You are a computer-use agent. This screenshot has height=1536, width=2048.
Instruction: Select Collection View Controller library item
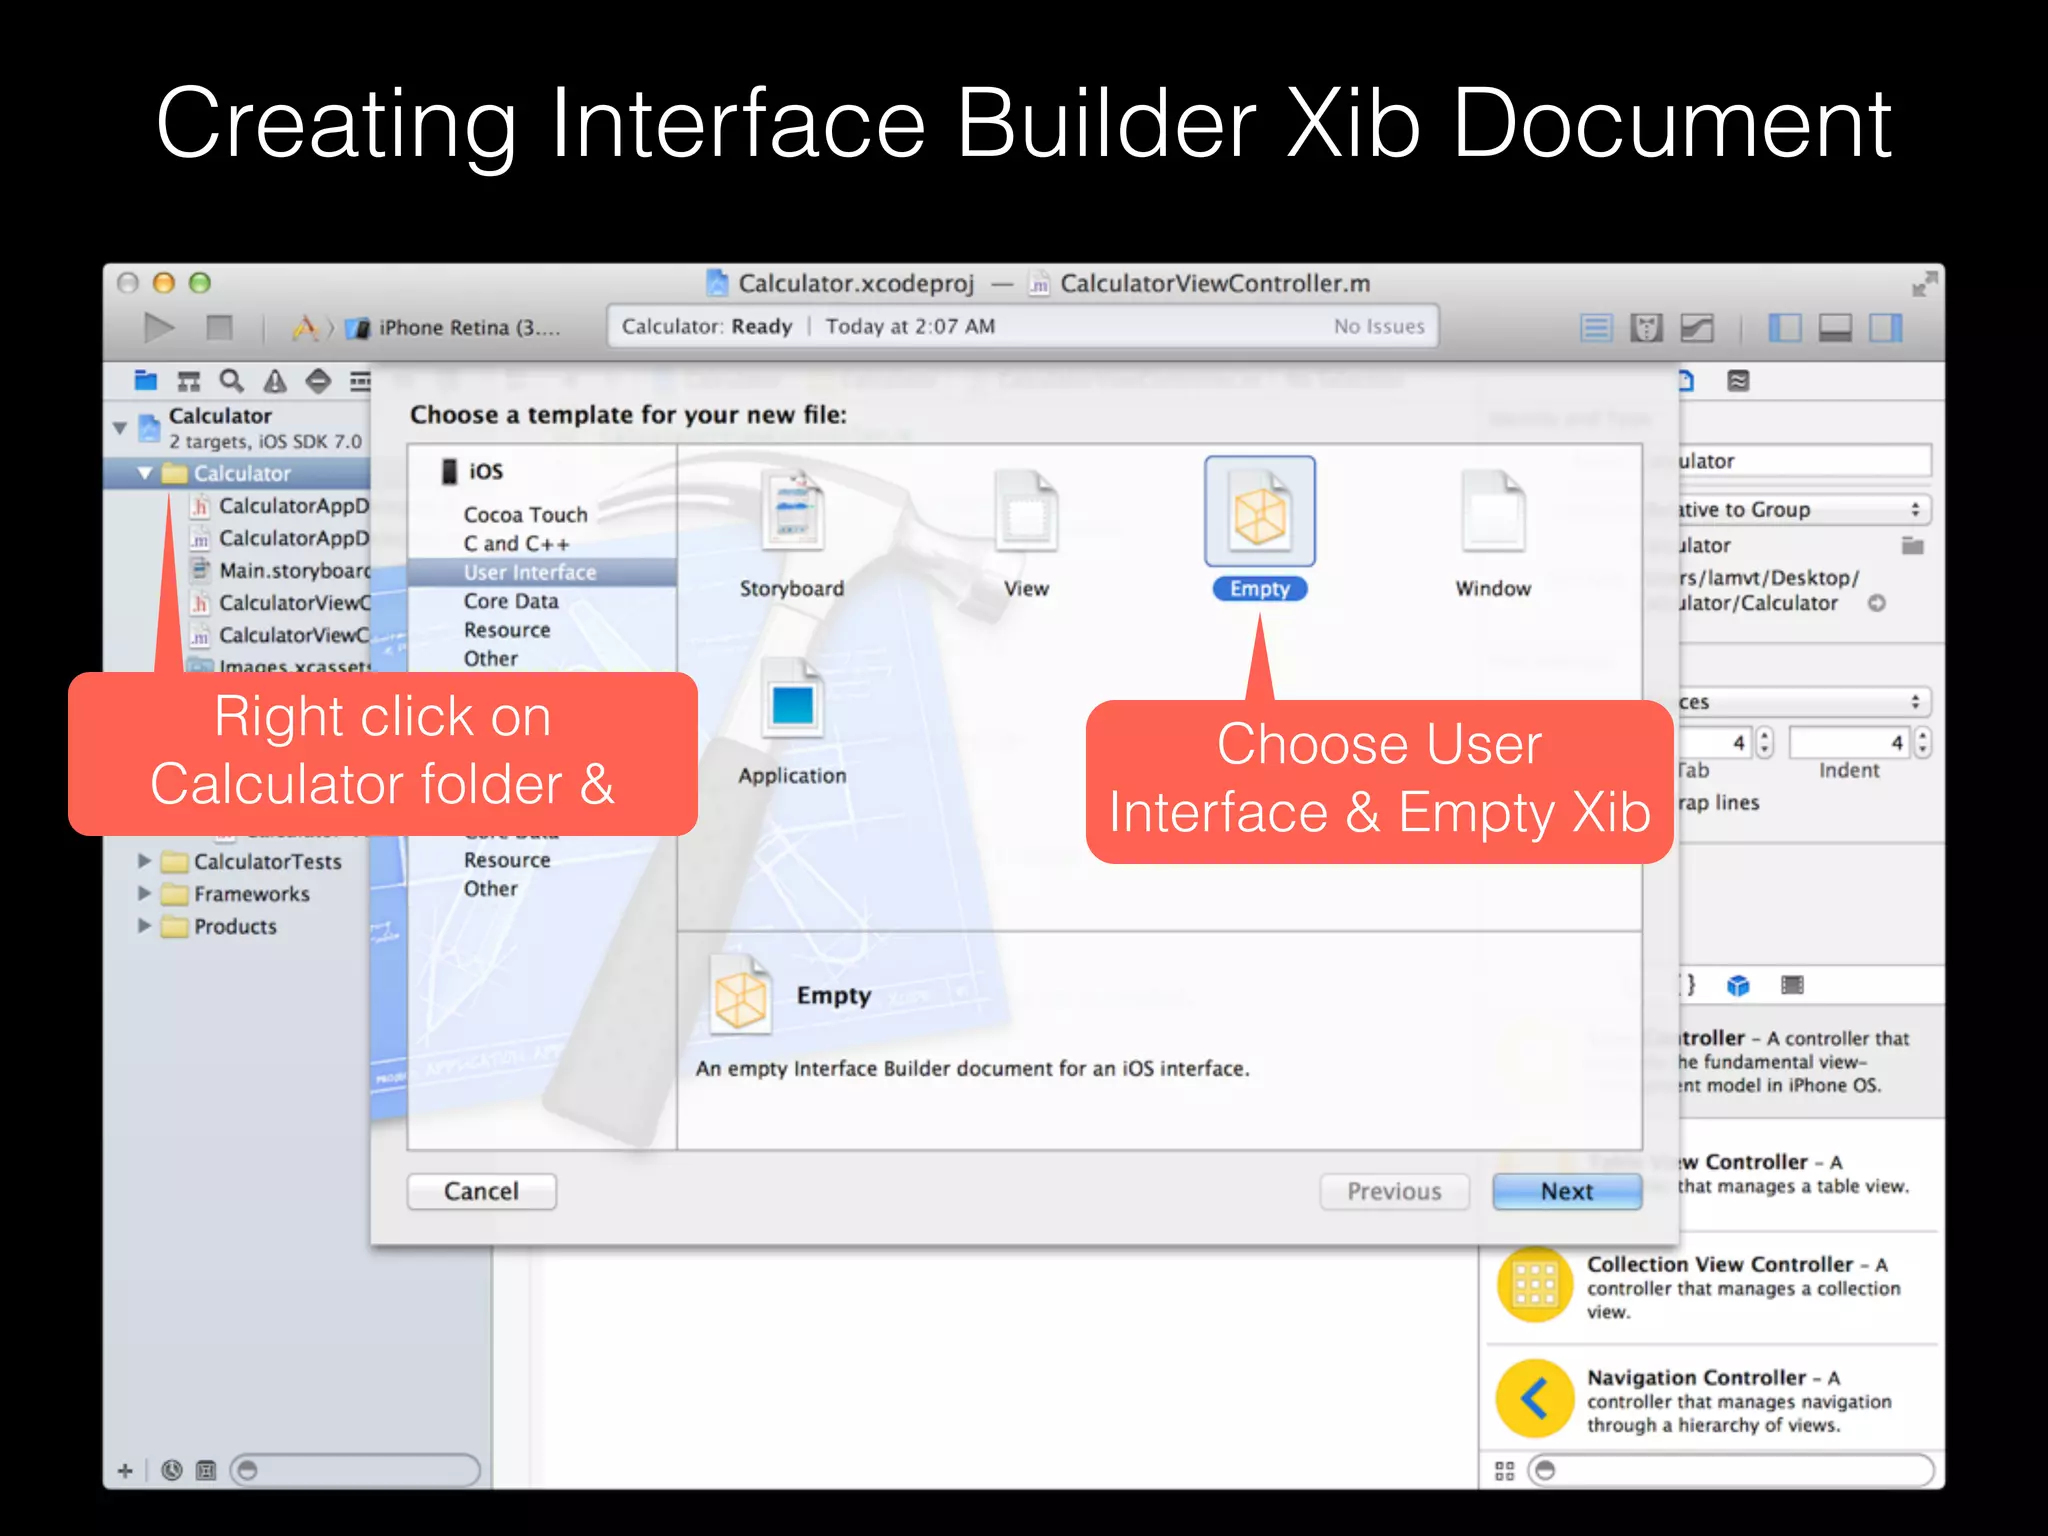coord(1710,1286)
